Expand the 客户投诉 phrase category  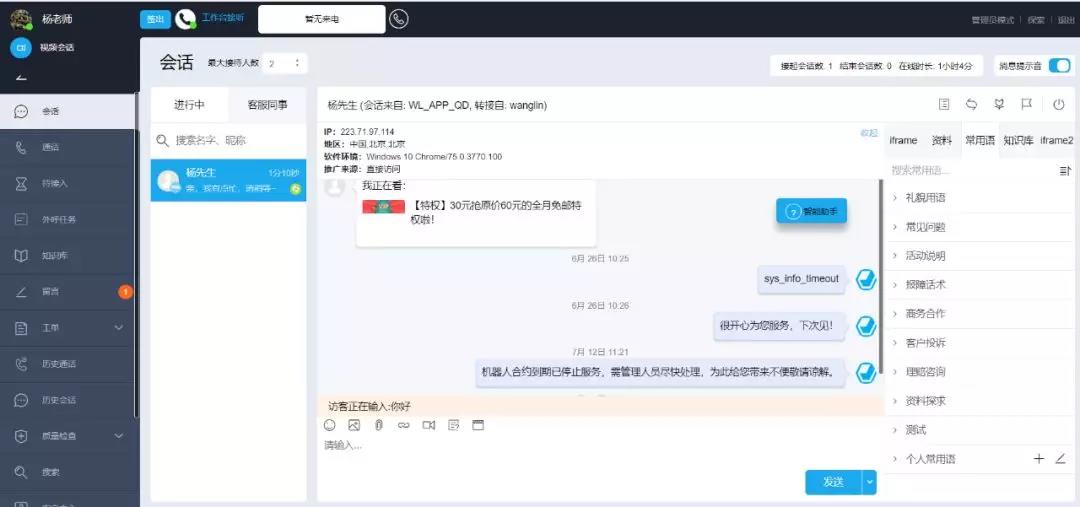tap(925, 343)
